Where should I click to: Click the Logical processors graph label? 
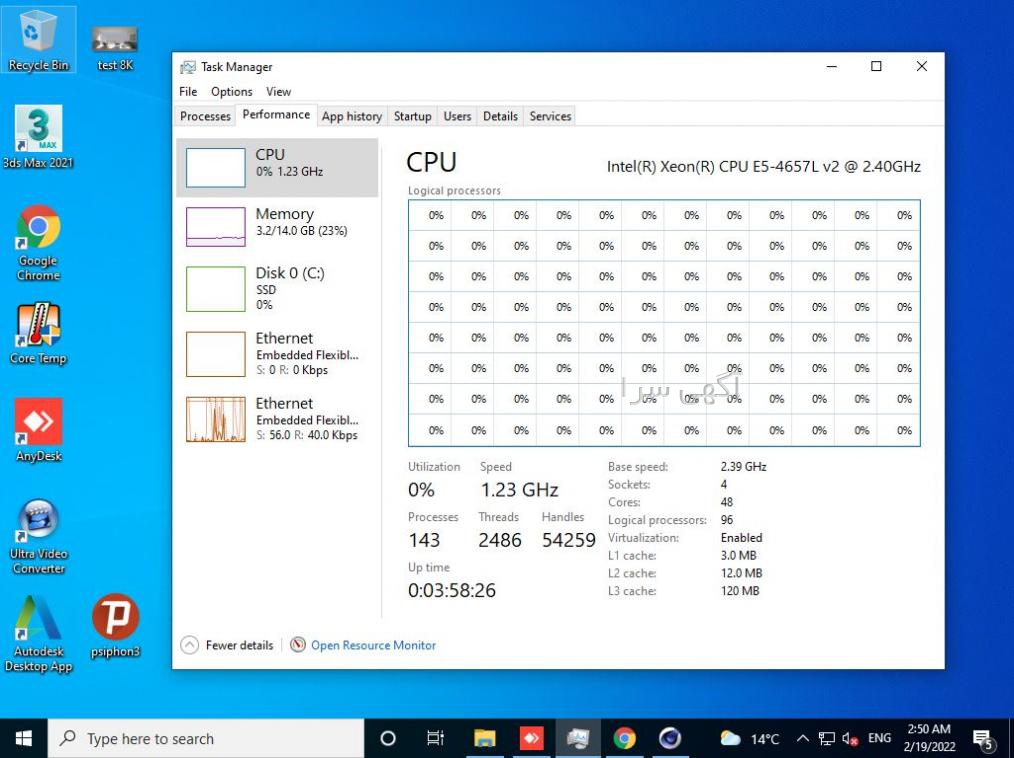tap(454, 191)
